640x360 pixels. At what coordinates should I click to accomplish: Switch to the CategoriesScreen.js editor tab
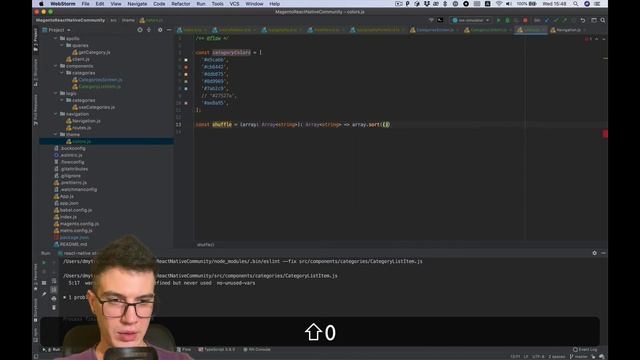tap(434, 30)
